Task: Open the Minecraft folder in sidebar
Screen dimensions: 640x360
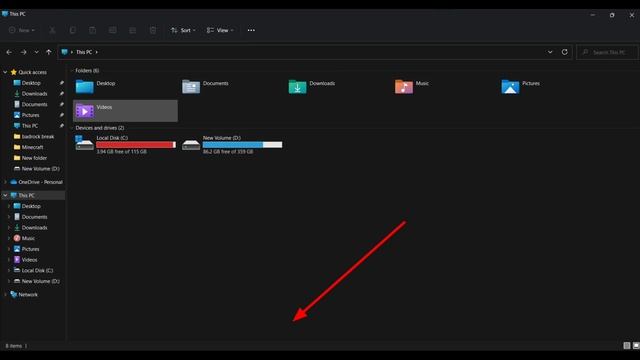Action: (33, 147)
